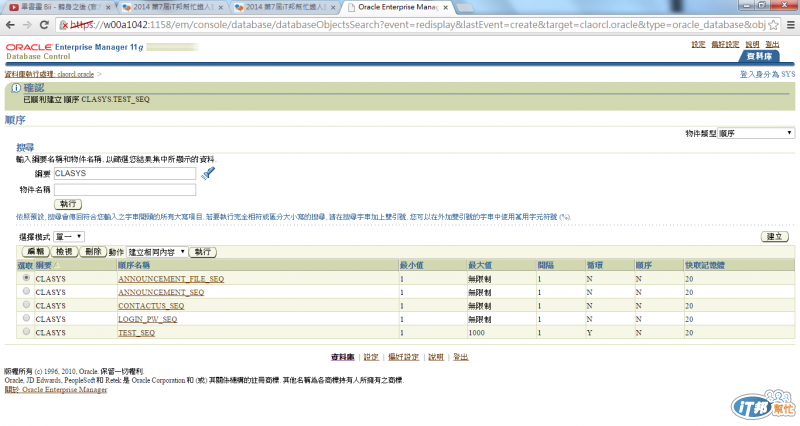The height and width of the screenshot is (426, 800).
Task: Open the 物件類型 dropdown showing 順序
Action: [x=756, y=133]
